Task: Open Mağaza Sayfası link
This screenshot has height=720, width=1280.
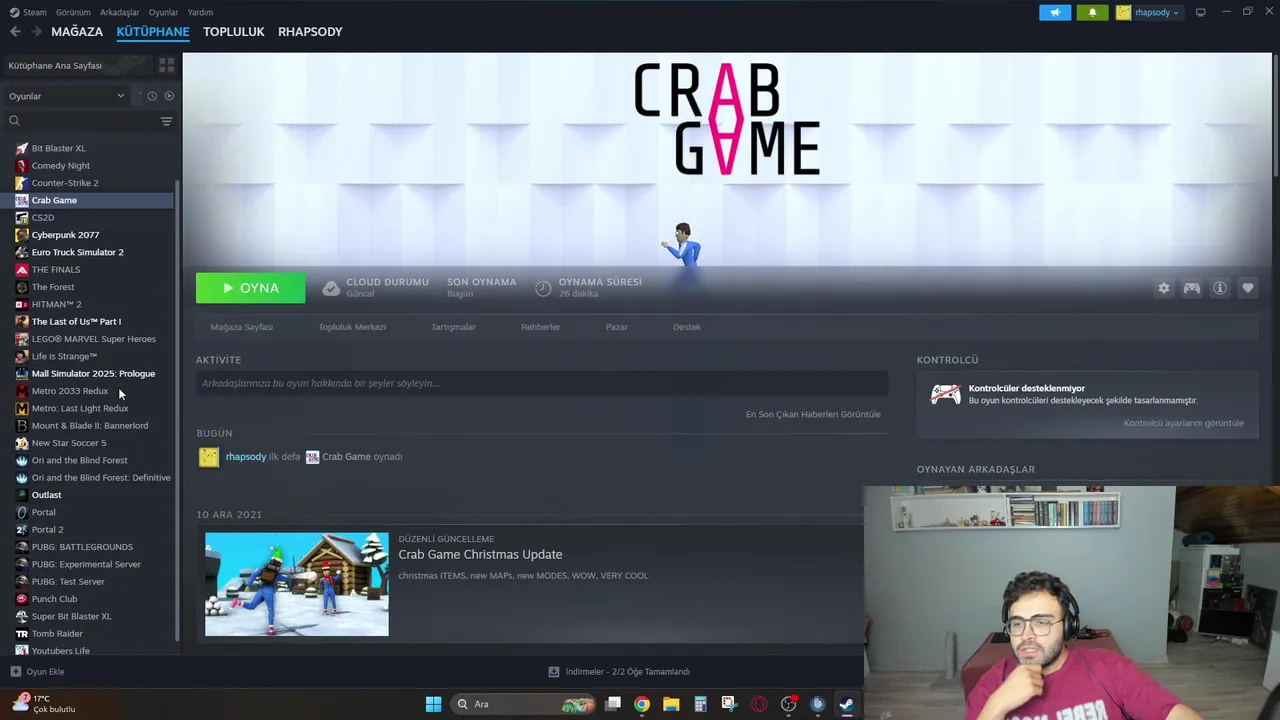Action: (242, 327)
